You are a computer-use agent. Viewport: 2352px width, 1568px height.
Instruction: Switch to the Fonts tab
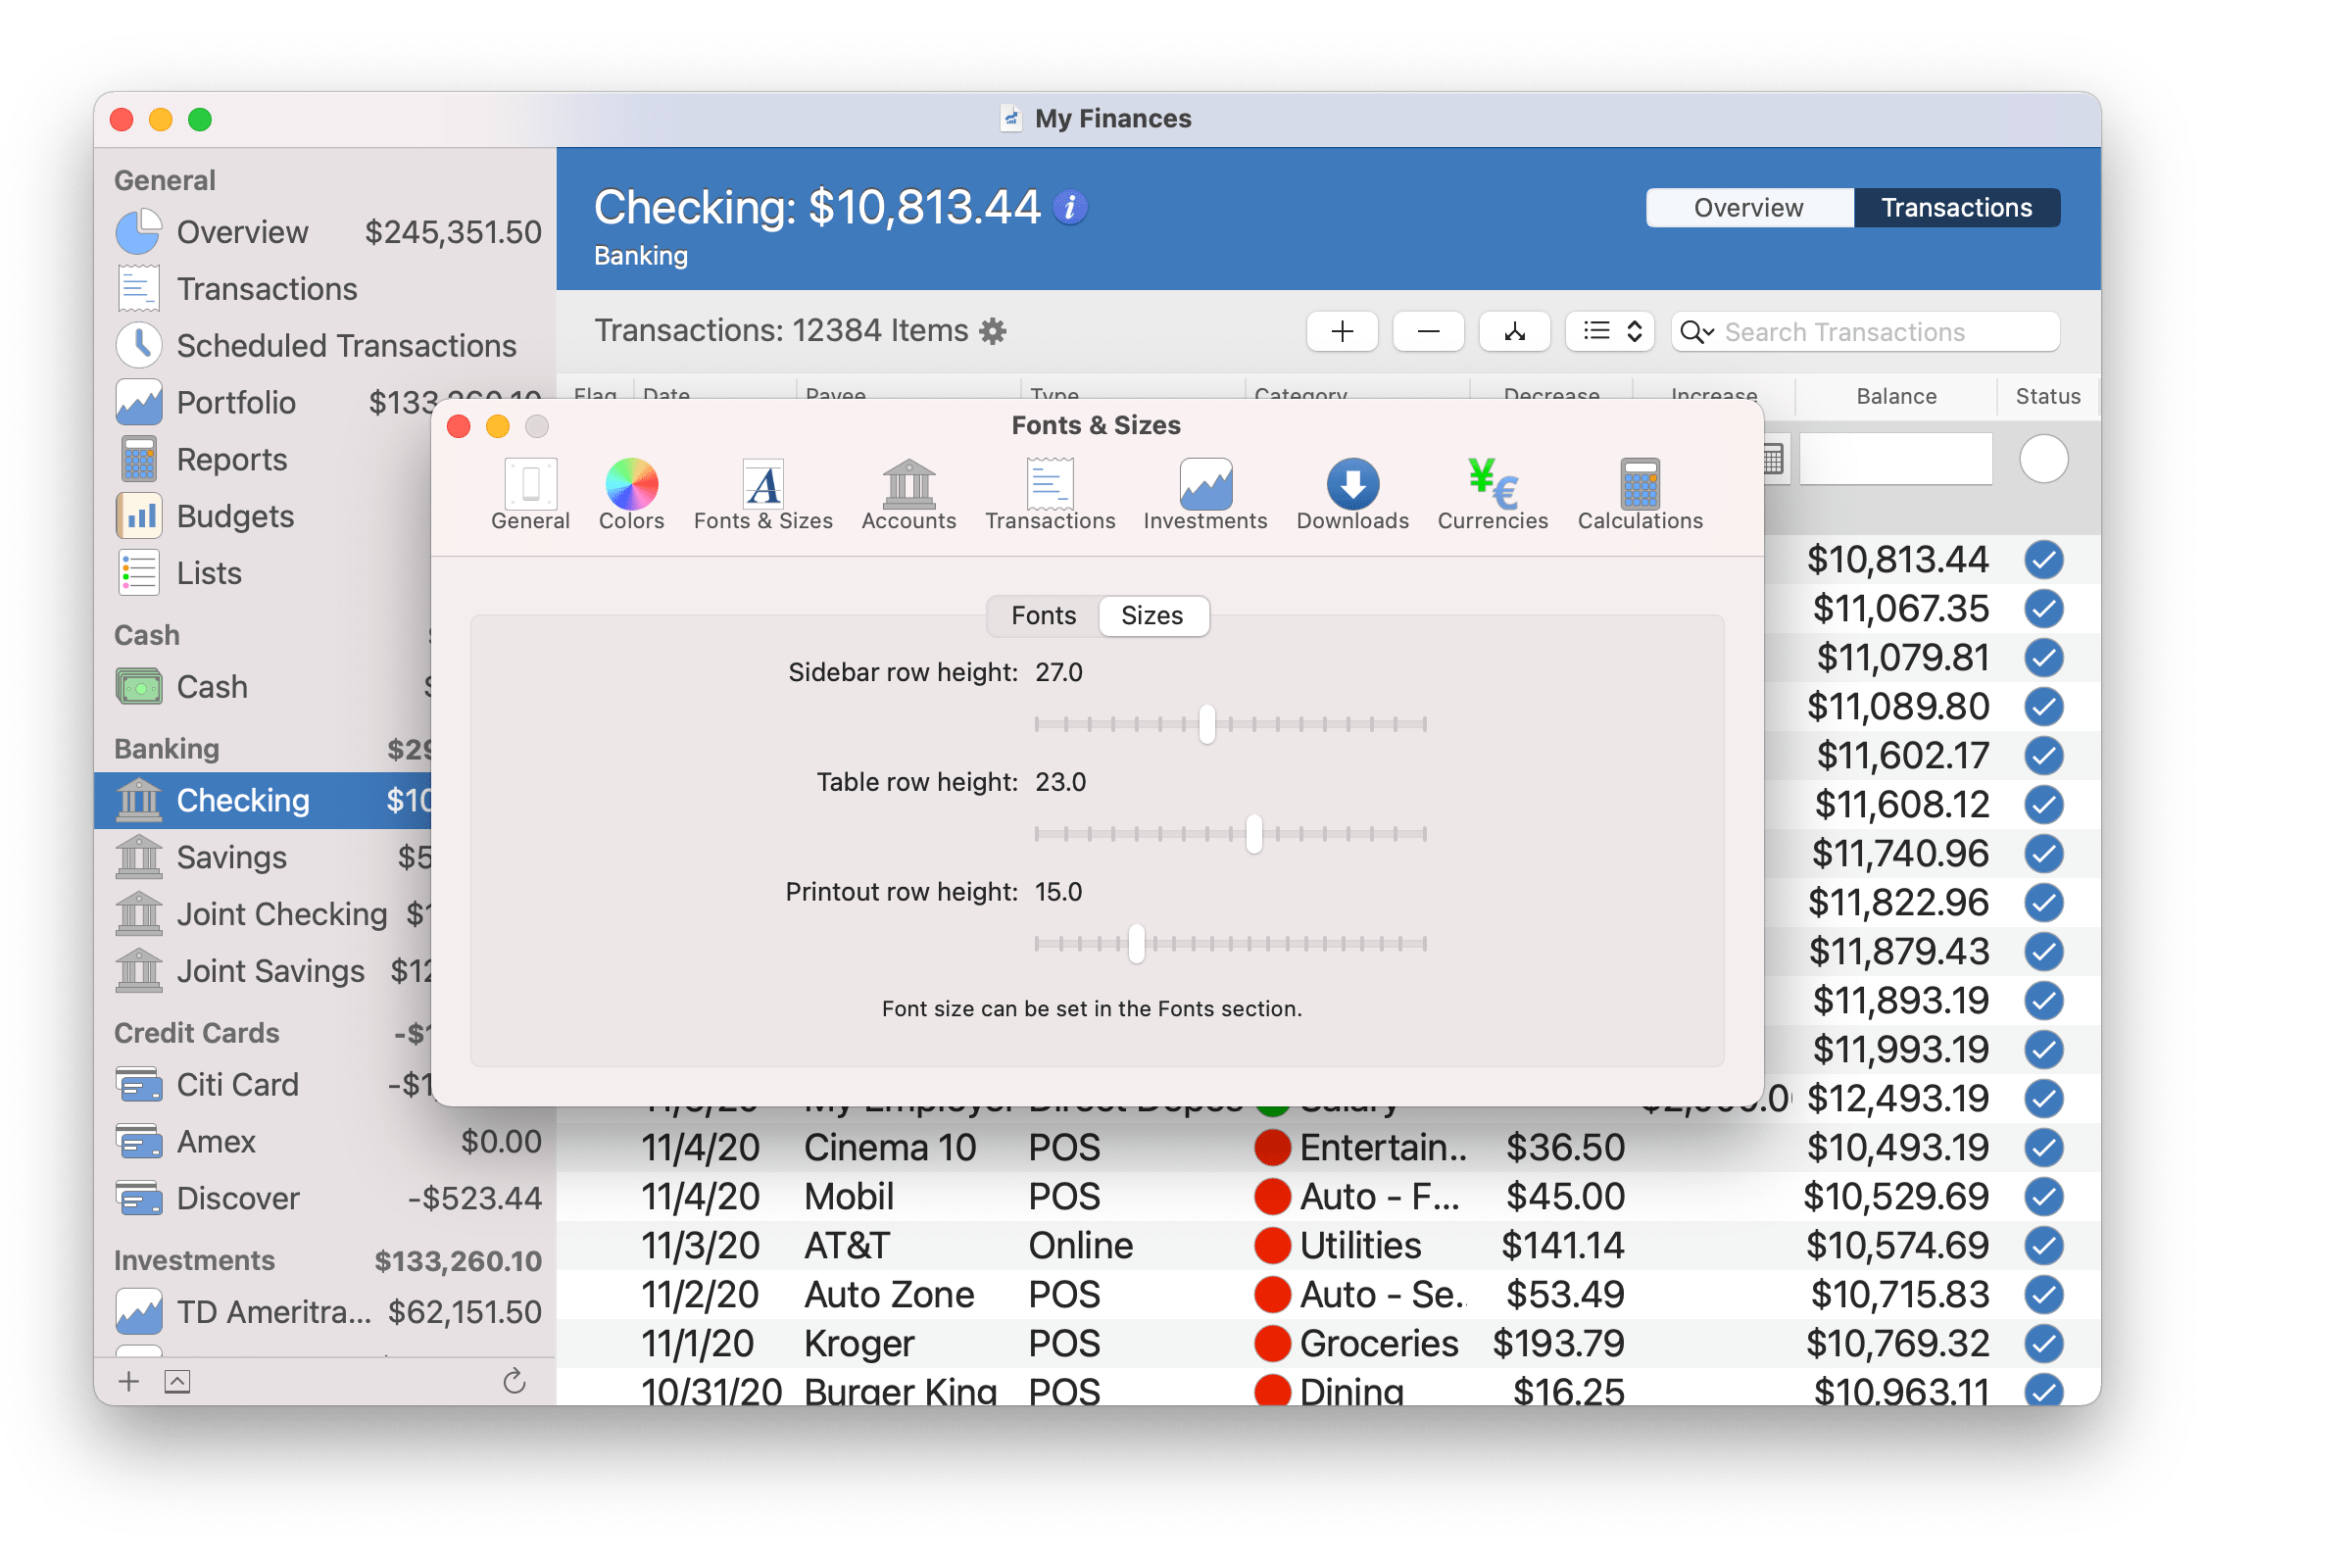tap(1043, 616)
